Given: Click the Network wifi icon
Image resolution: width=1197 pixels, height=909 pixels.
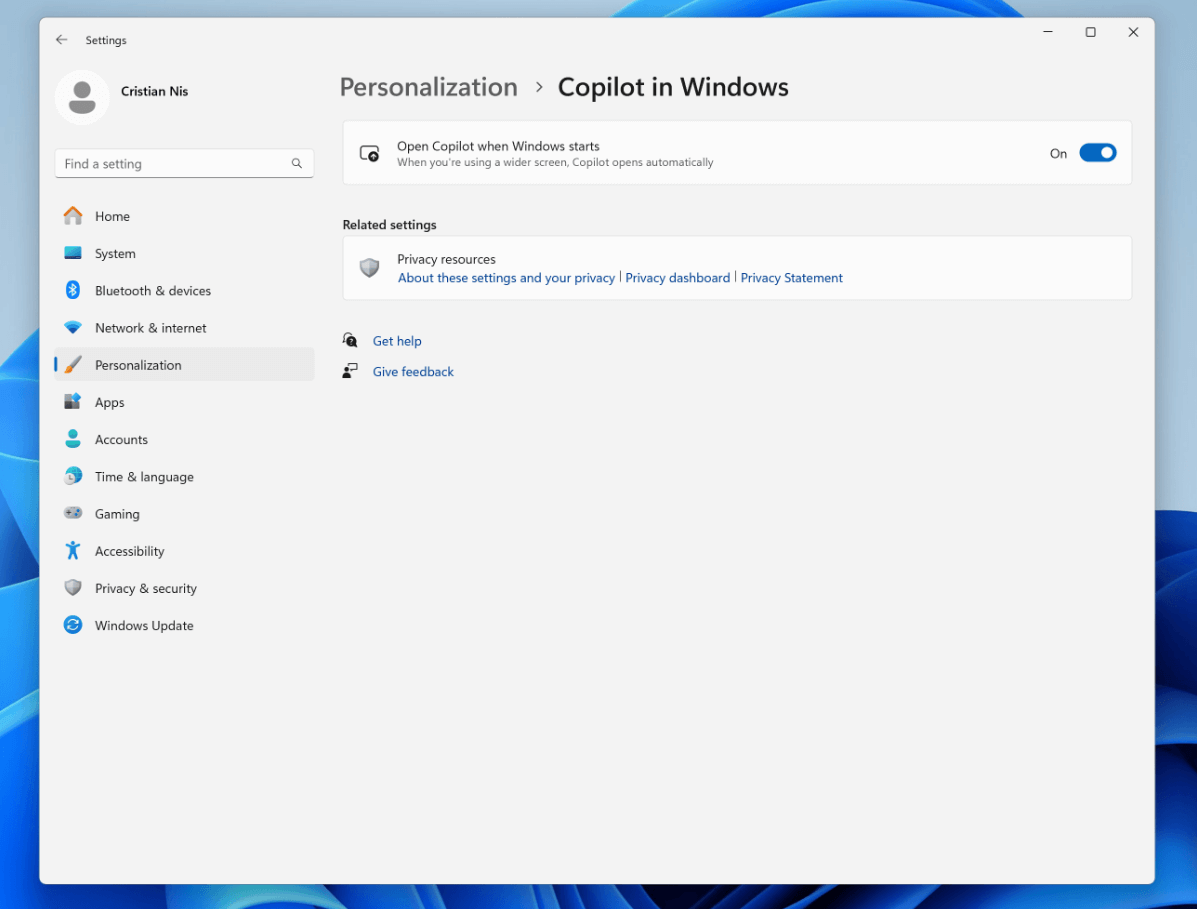Looking at the screenshot, I should pyautogui.click(x=73, y=327).
